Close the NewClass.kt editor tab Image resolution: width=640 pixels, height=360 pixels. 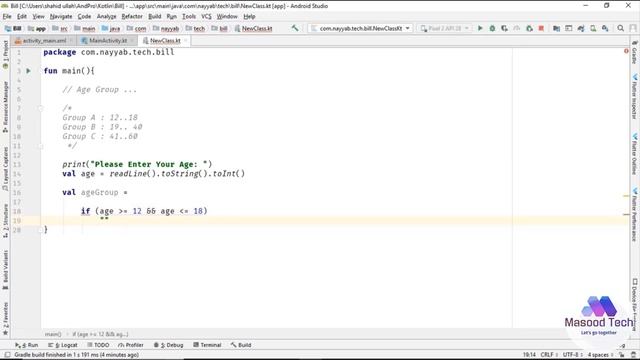click(x=186, y=41)
